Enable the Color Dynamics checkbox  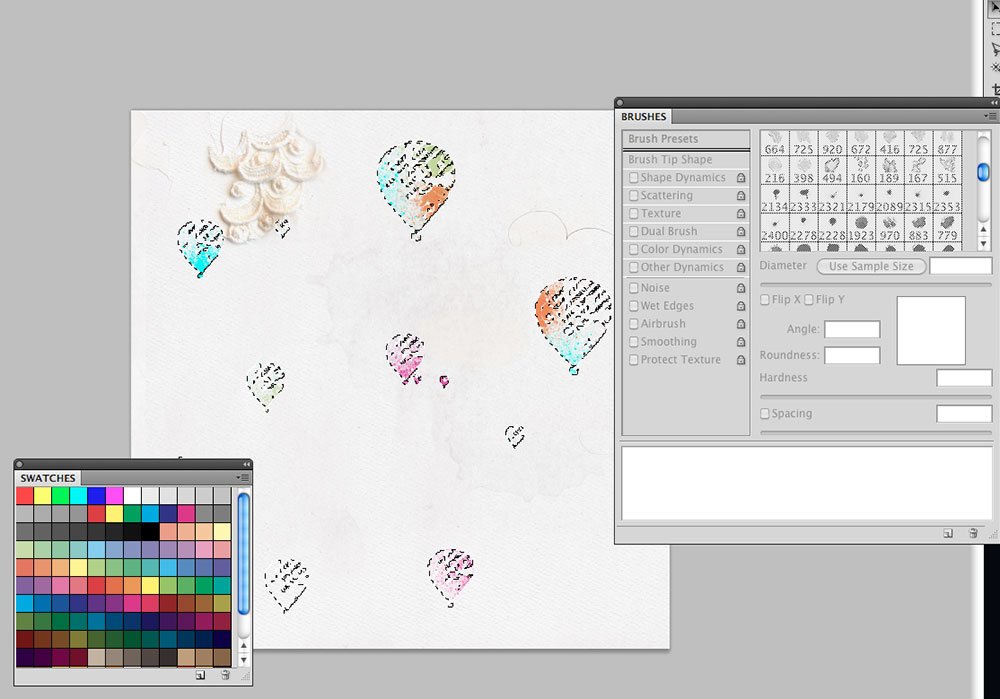633,249
